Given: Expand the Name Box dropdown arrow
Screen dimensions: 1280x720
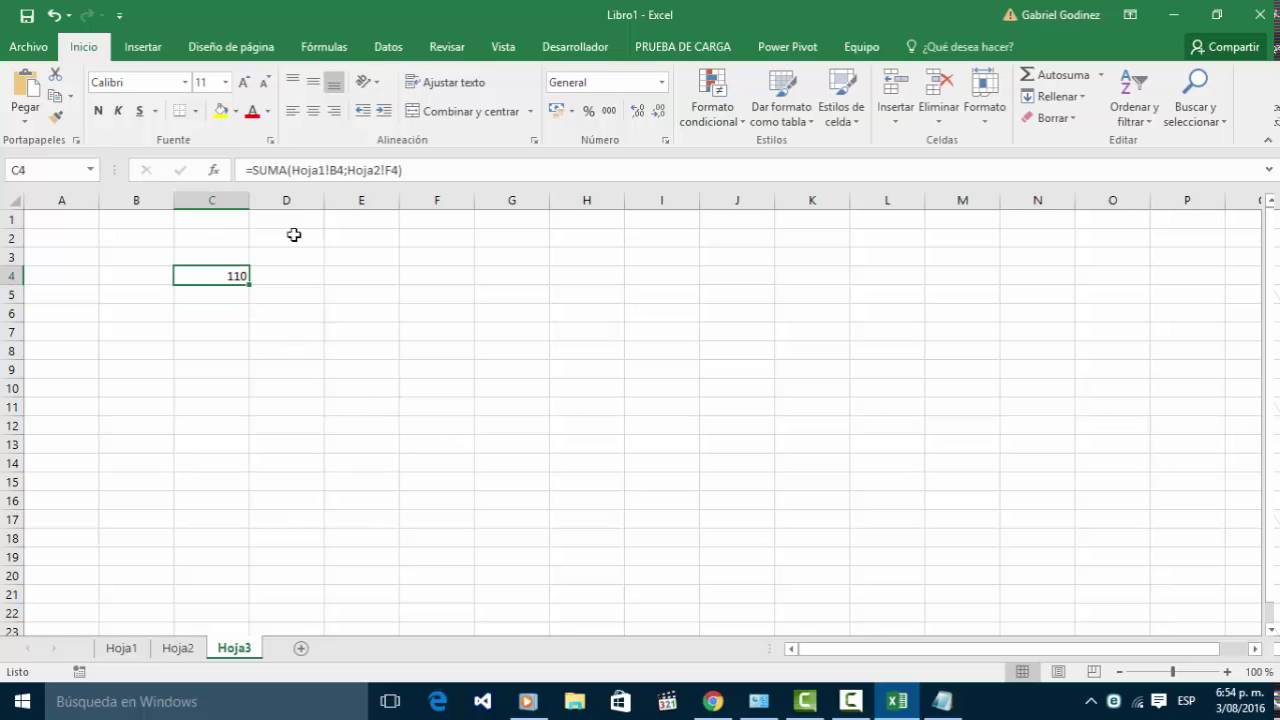Looking at the screenshot, I should point(90,170).
